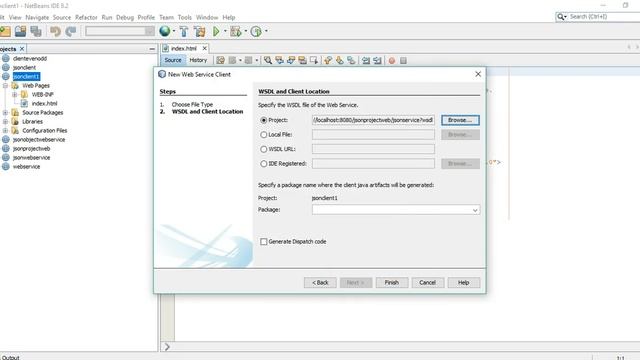Click the Clean and Build icon
The height and width of the screenshot is (360, 640).
pos(199,31)
